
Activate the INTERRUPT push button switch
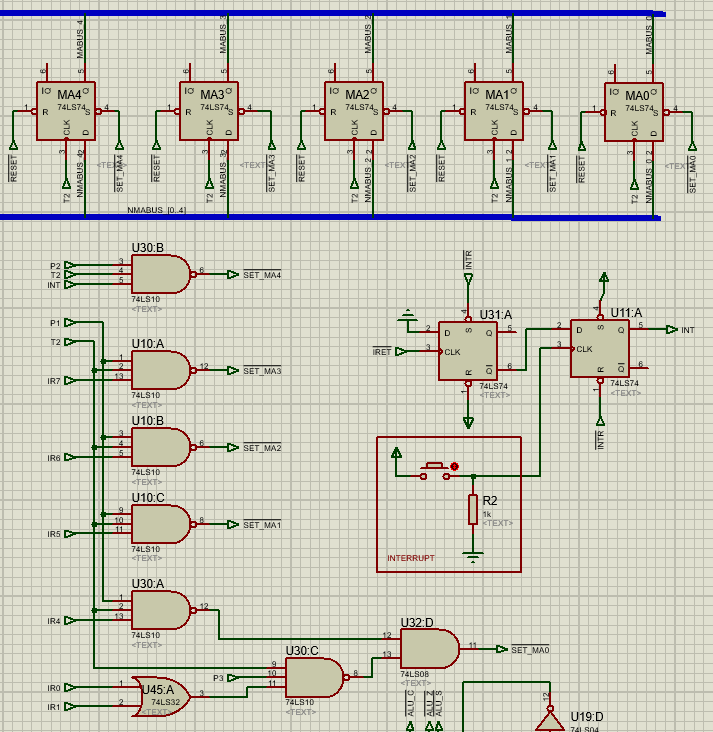click(x=435, y=472)
